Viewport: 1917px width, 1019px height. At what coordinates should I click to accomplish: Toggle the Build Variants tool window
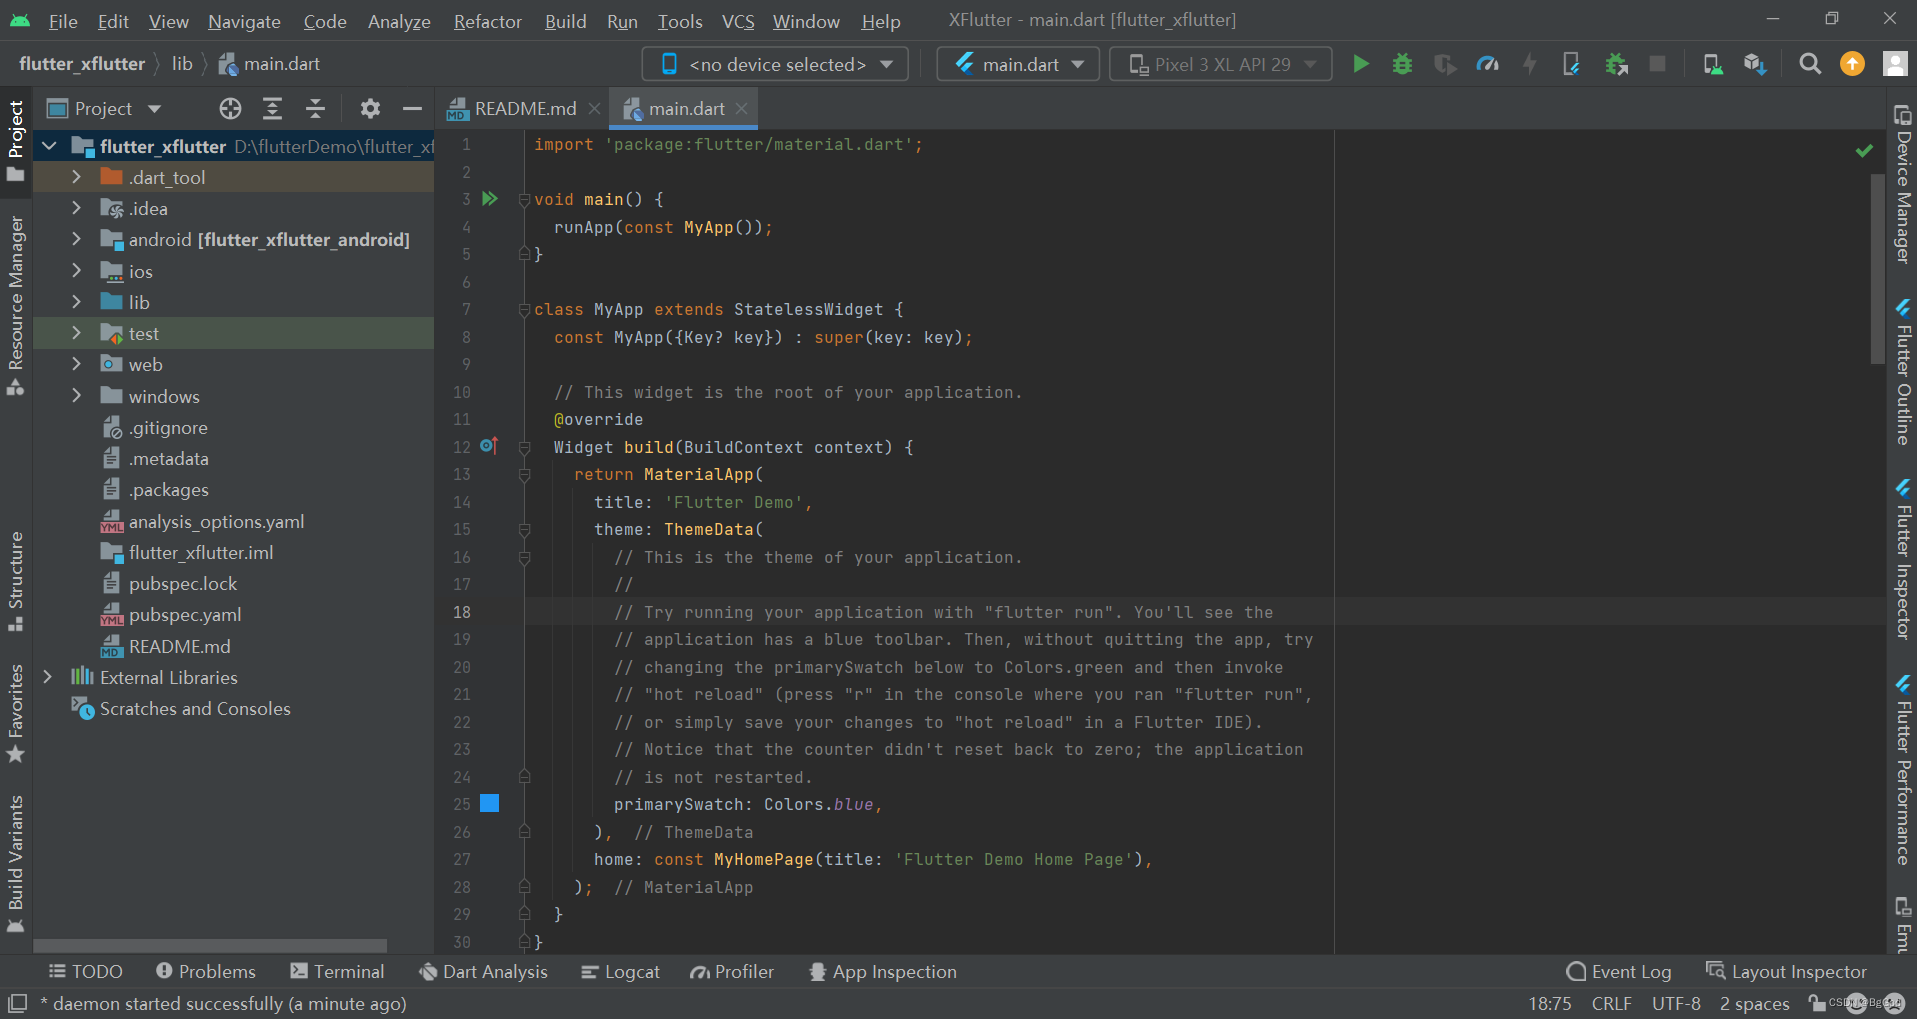15,864
